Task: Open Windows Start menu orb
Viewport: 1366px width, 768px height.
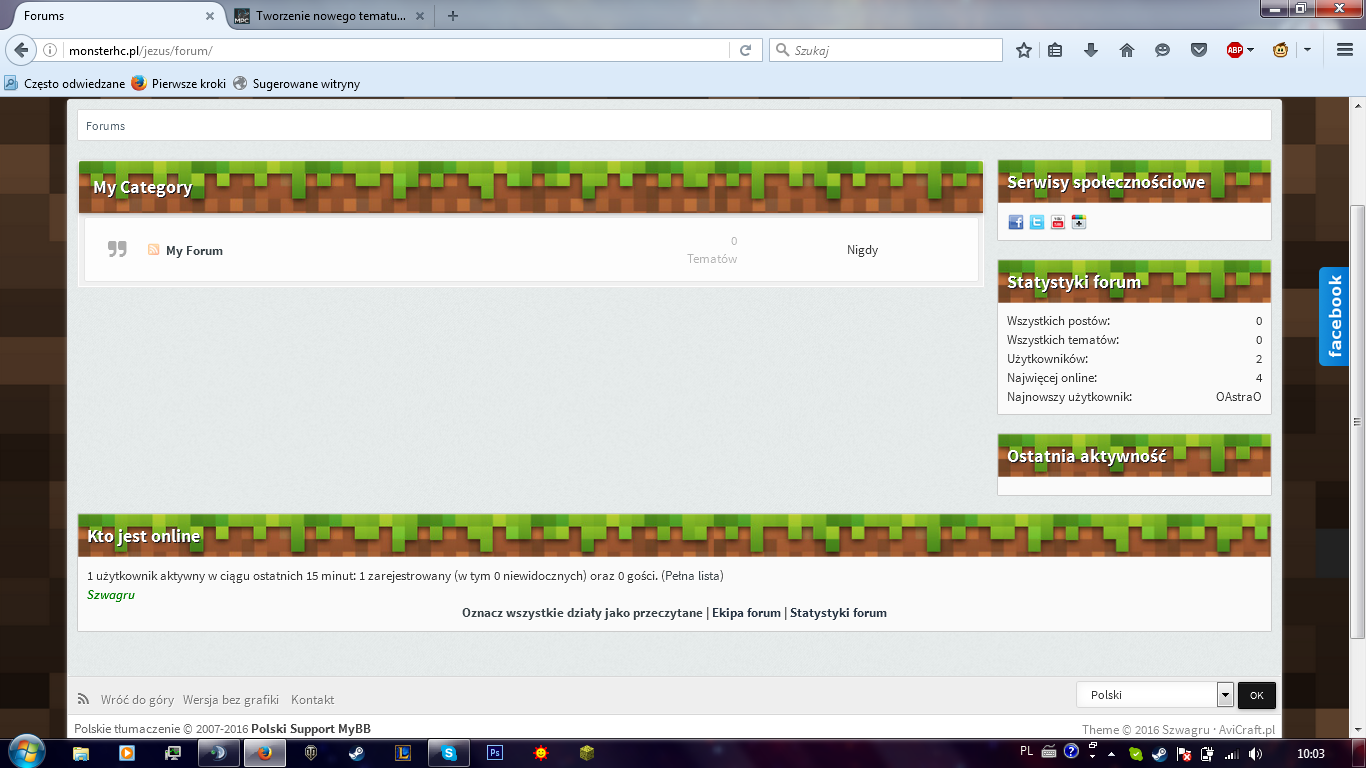Action: (25, 752)
